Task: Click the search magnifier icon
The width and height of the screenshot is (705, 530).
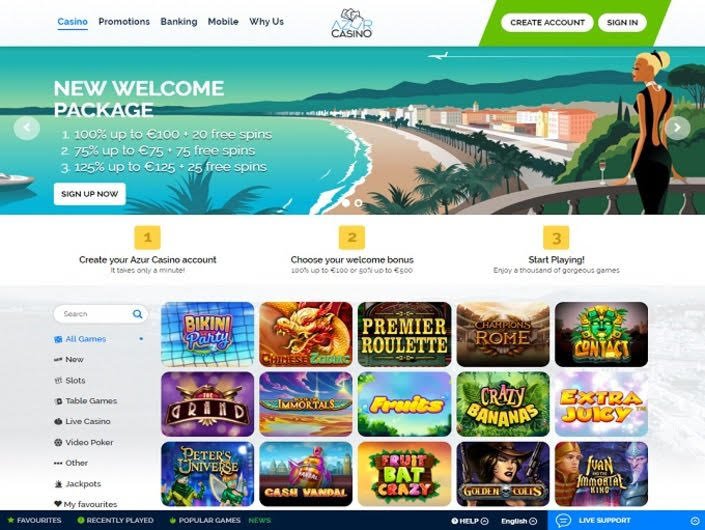Action: click(x=138, y=314)
